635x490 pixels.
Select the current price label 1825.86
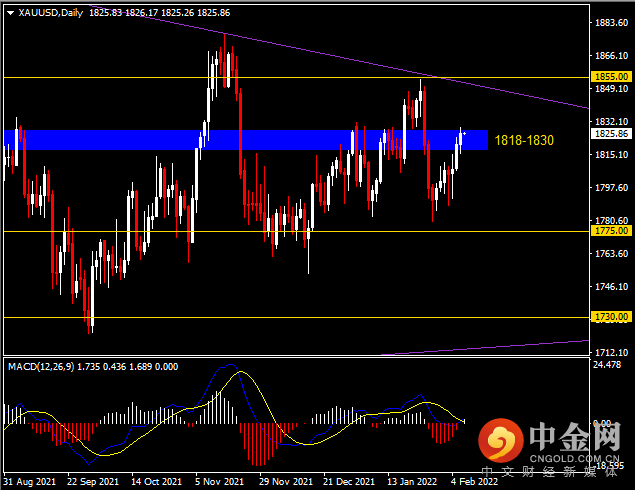(612, 134)
